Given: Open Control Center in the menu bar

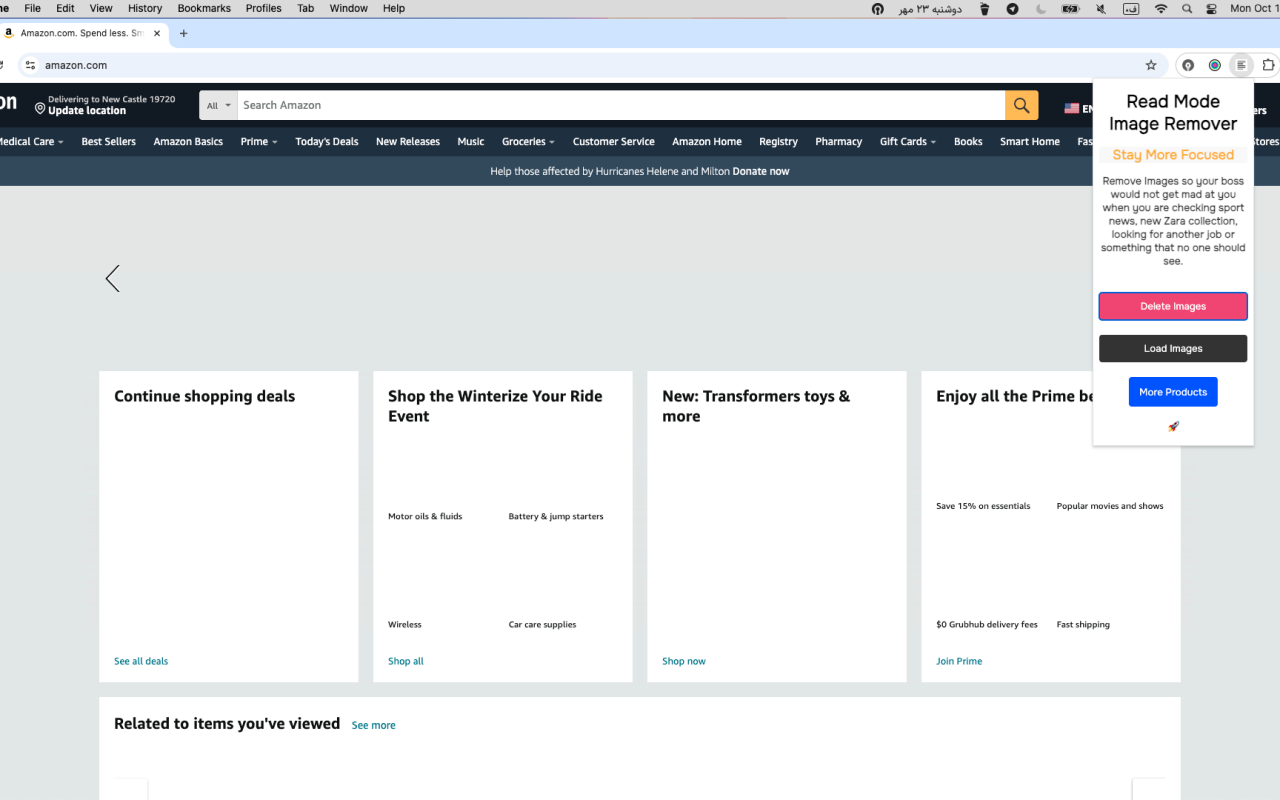Looking at the screenshot, I should tap(1212, 9).
